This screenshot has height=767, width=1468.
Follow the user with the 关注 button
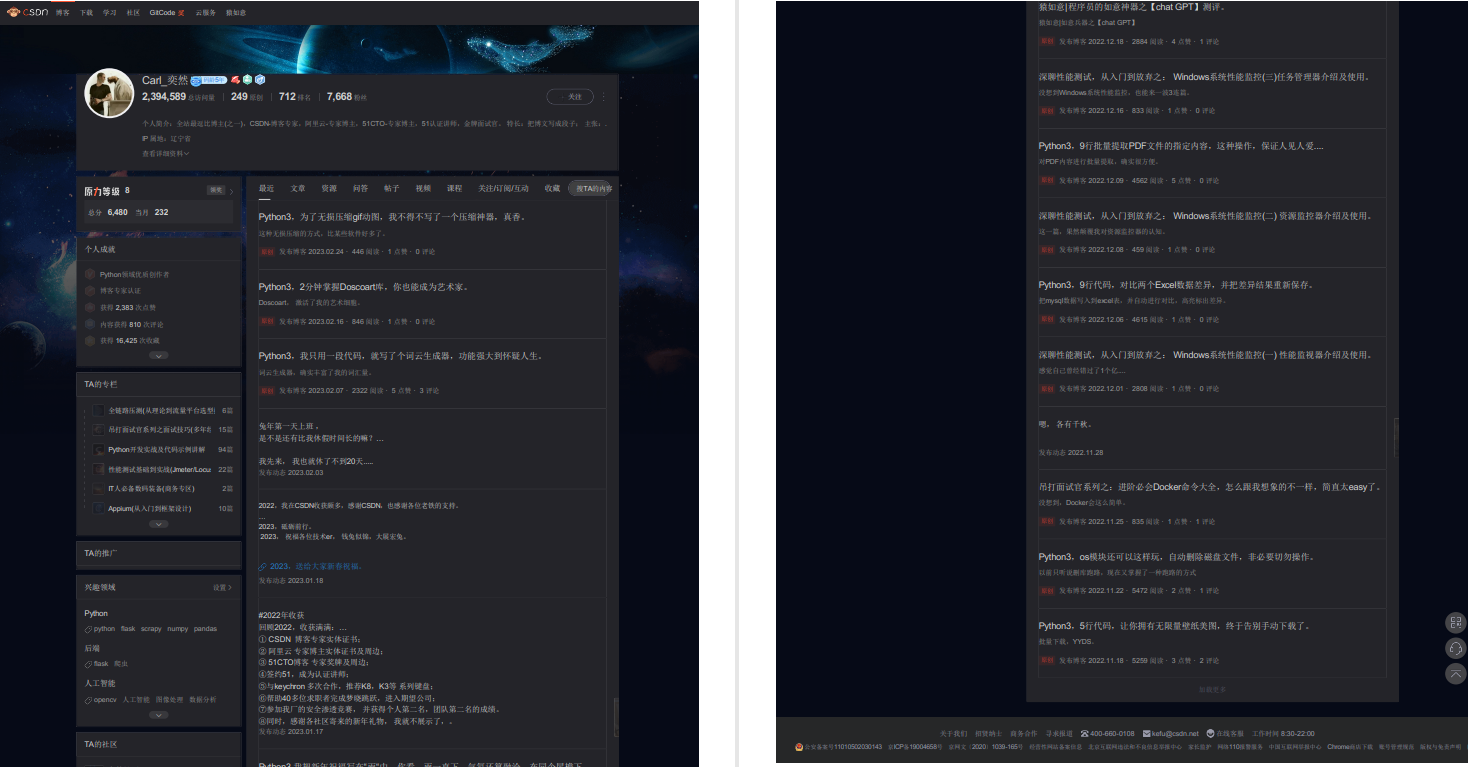pos(570,97)
